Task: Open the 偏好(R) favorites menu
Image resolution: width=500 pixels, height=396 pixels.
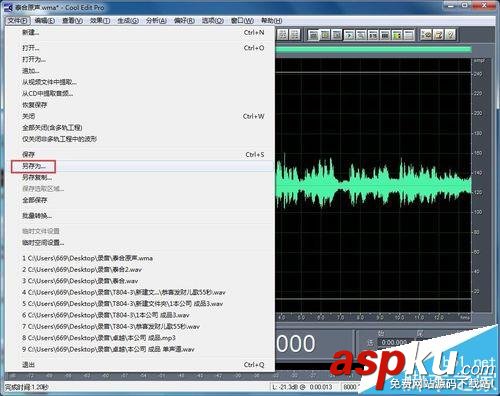Action: [x=184, y=21]
